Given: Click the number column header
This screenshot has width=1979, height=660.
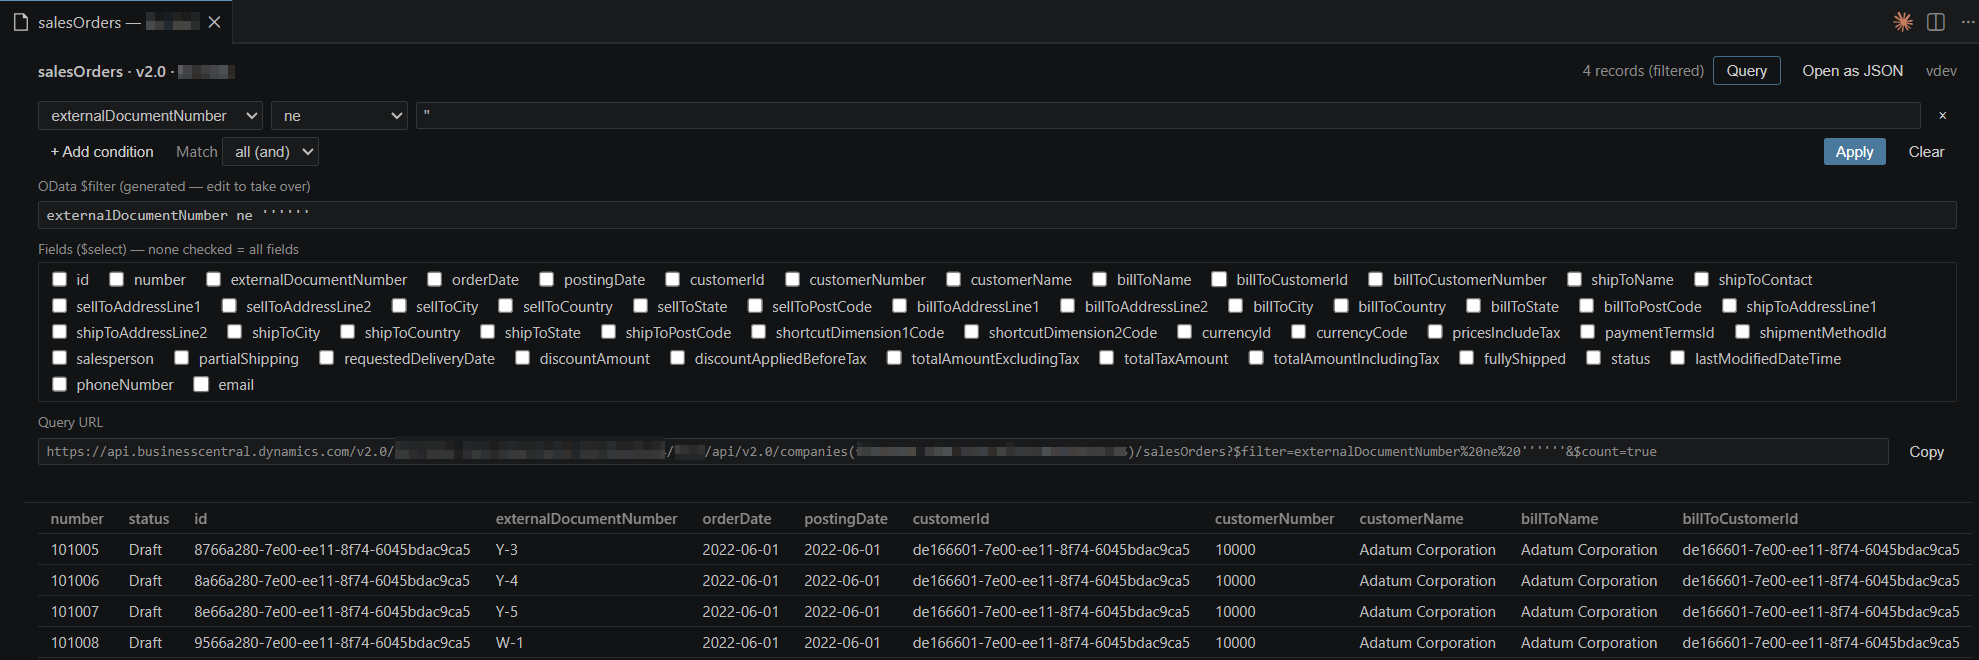Looking at the screenshot, I should click(77, 519).
